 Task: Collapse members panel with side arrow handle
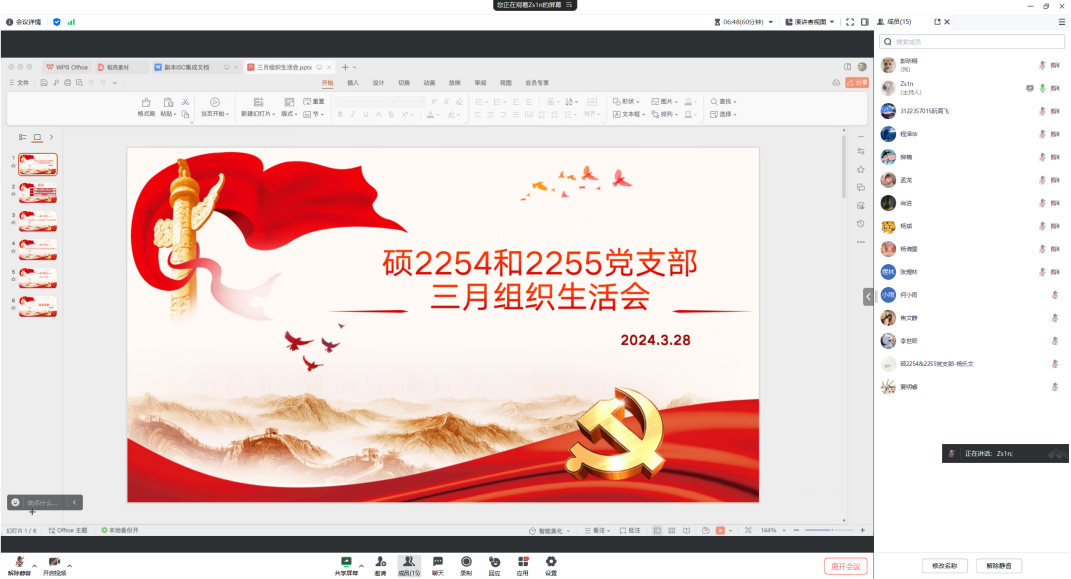pos(868,296)
